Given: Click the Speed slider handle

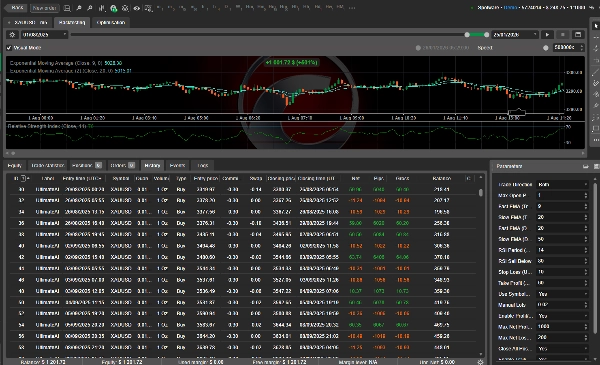Looking at the screenshot, I should (546, 48).
